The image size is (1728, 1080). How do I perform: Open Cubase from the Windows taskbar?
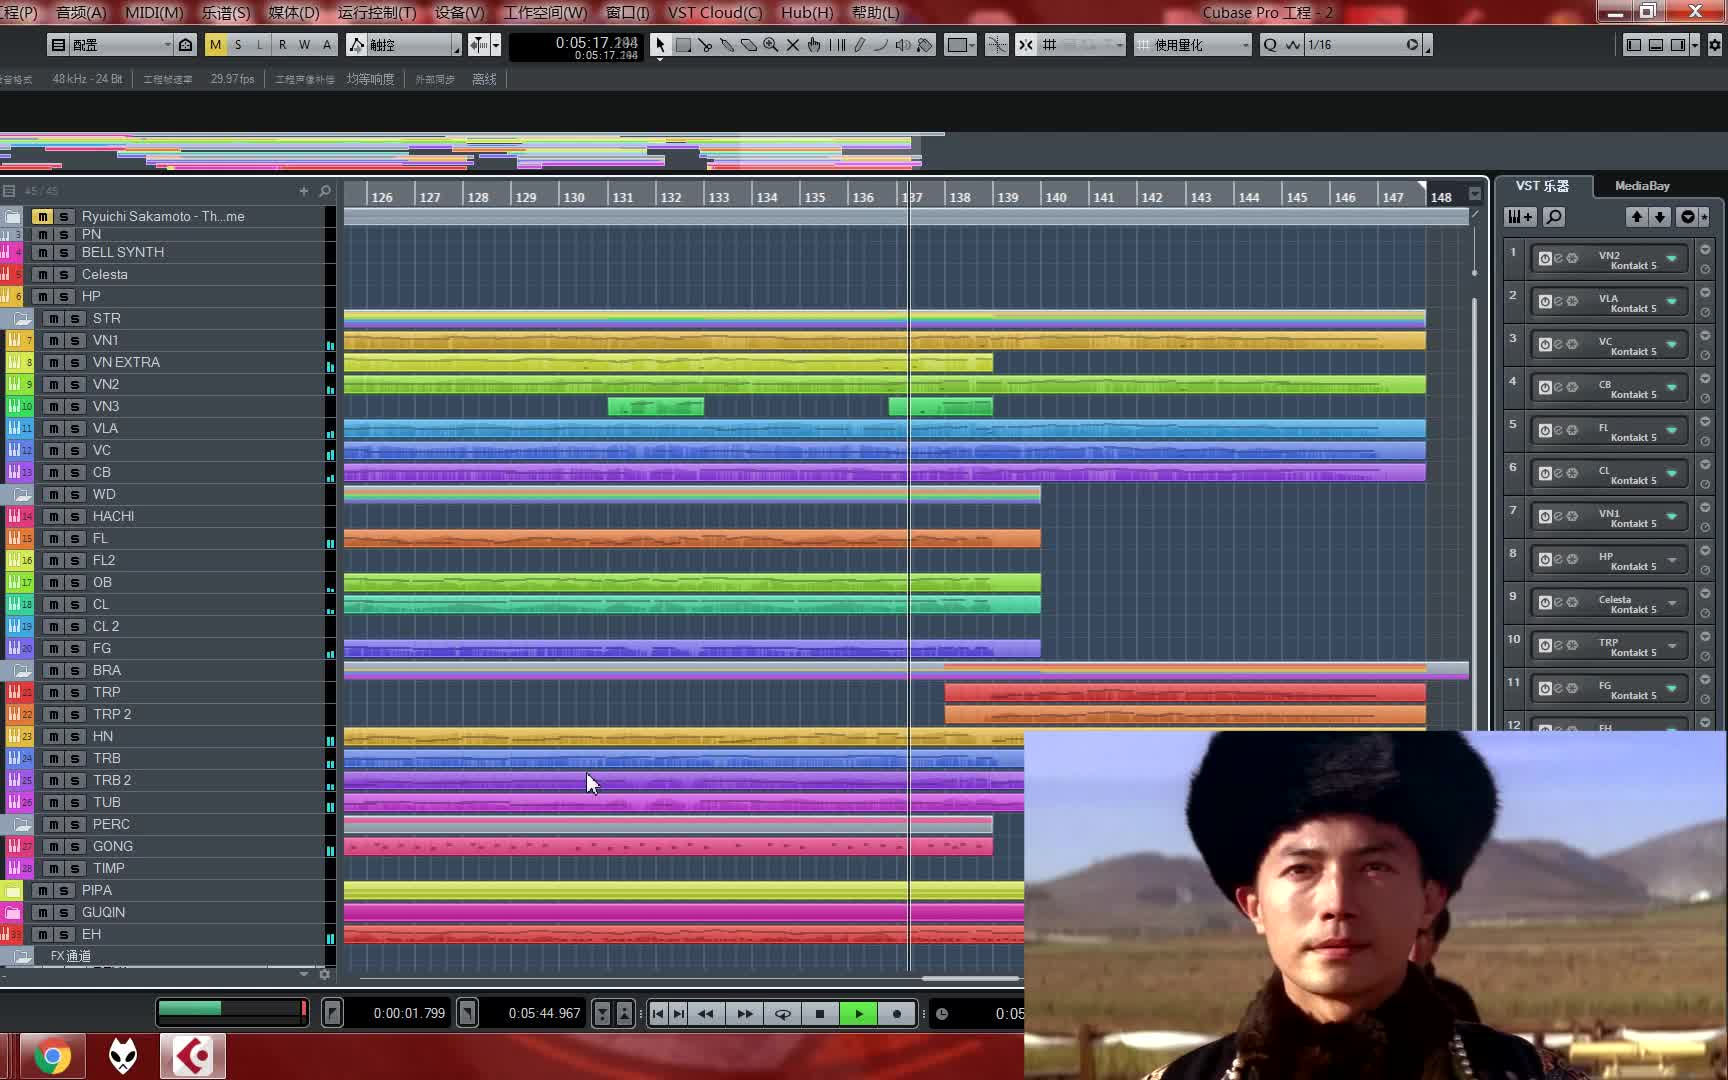pyautogui.click(x=193, y=1056)
